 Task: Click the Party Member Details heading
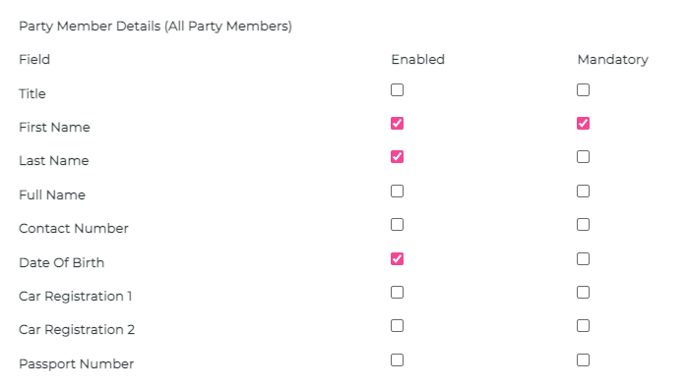coord(155,26)
